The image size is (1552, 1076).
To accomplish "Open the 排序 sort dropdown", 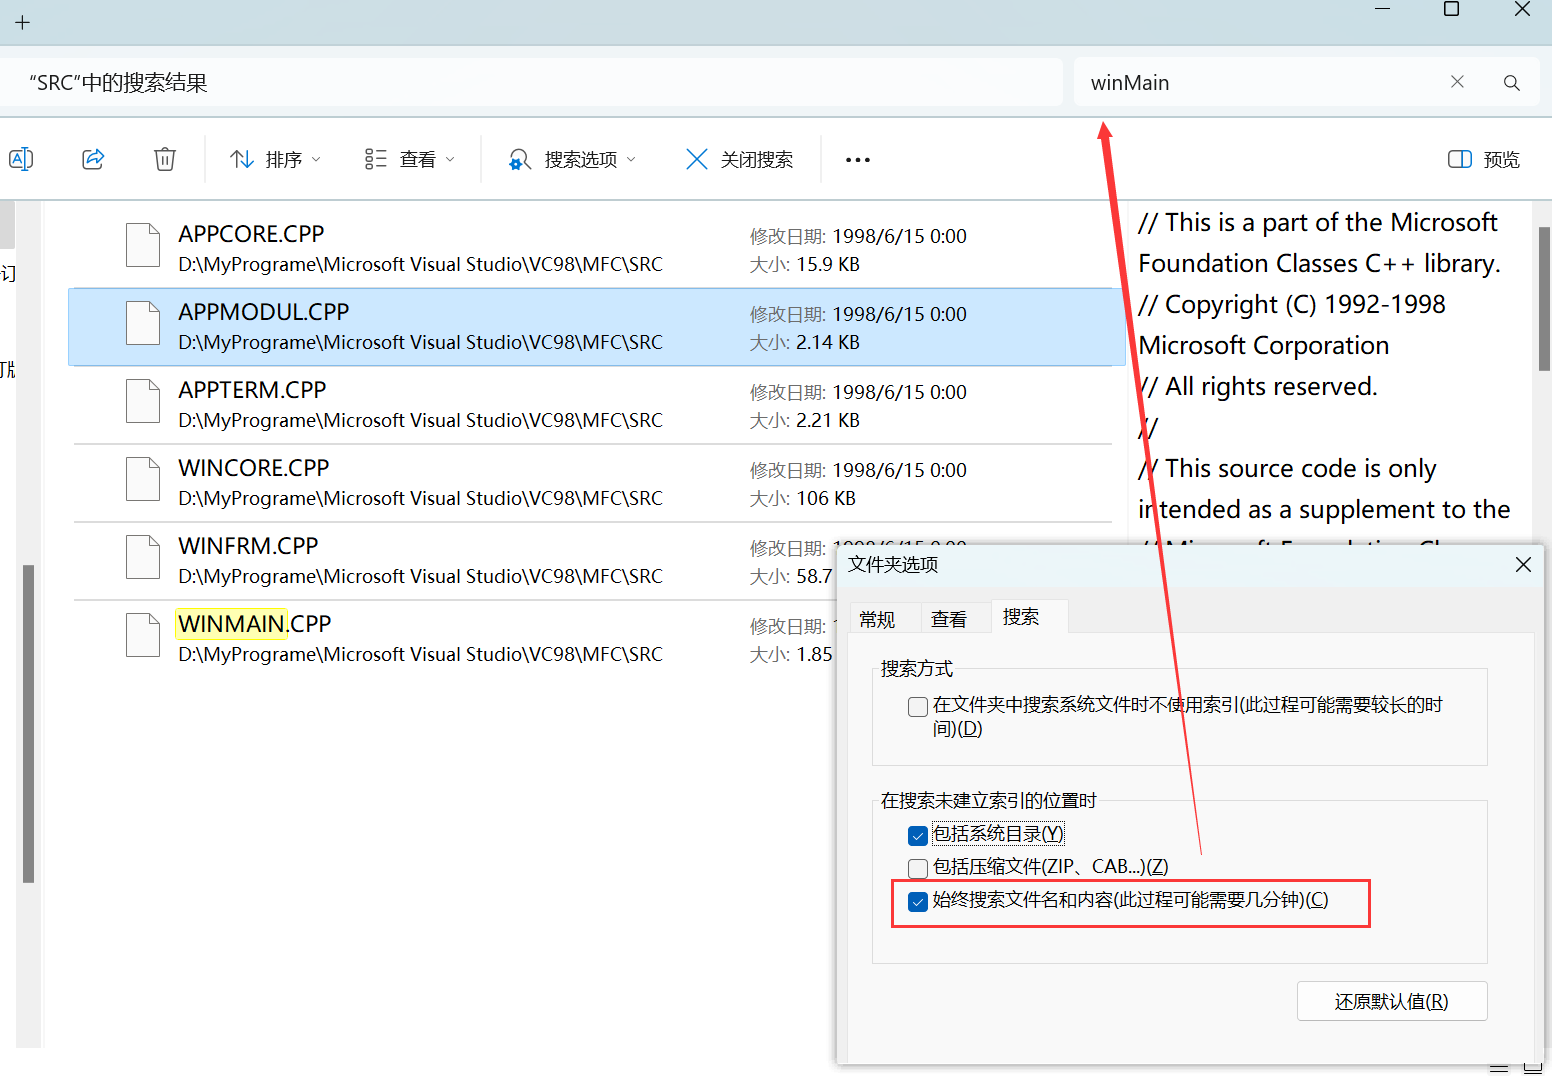I will click(275, 159).
